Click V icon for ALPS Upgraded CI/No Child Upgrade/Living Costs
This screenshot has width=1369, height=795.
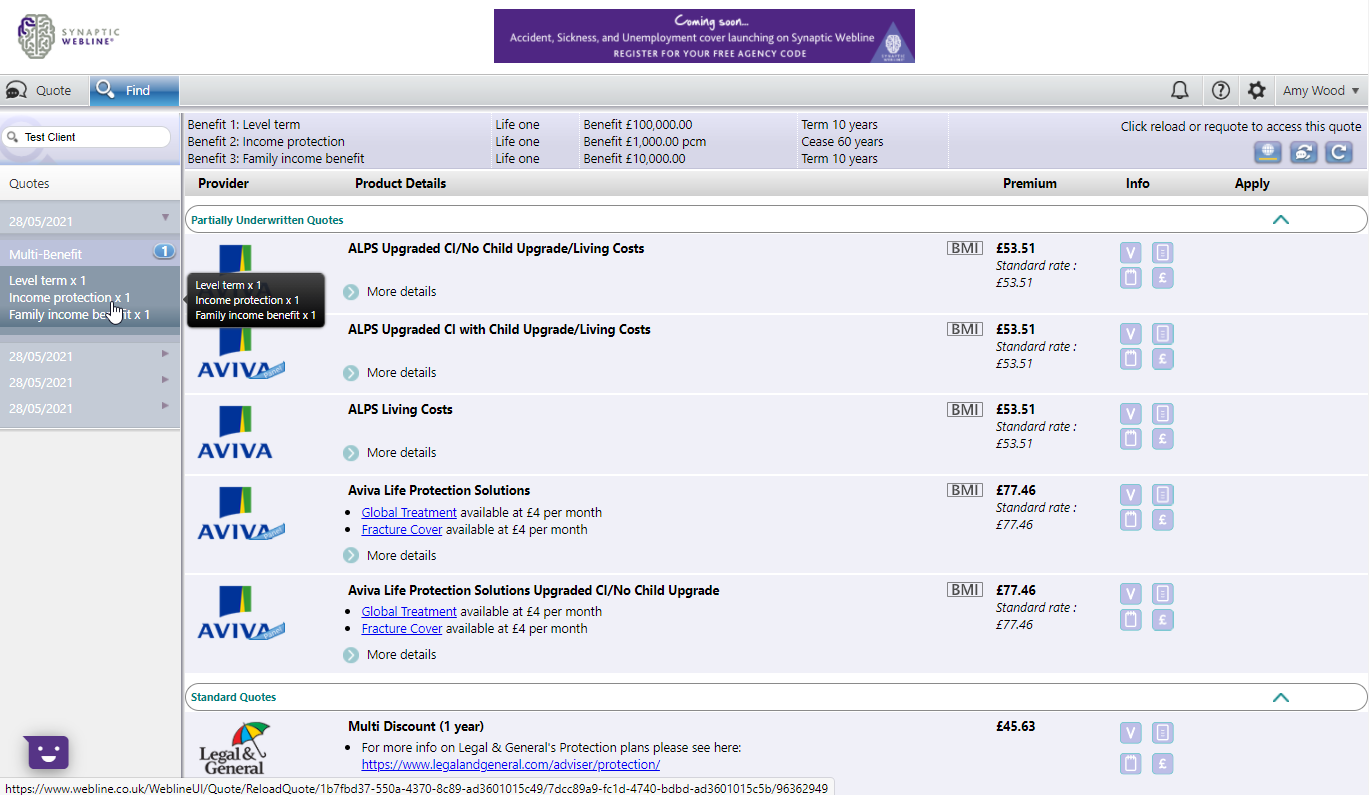pos(1131,253)
